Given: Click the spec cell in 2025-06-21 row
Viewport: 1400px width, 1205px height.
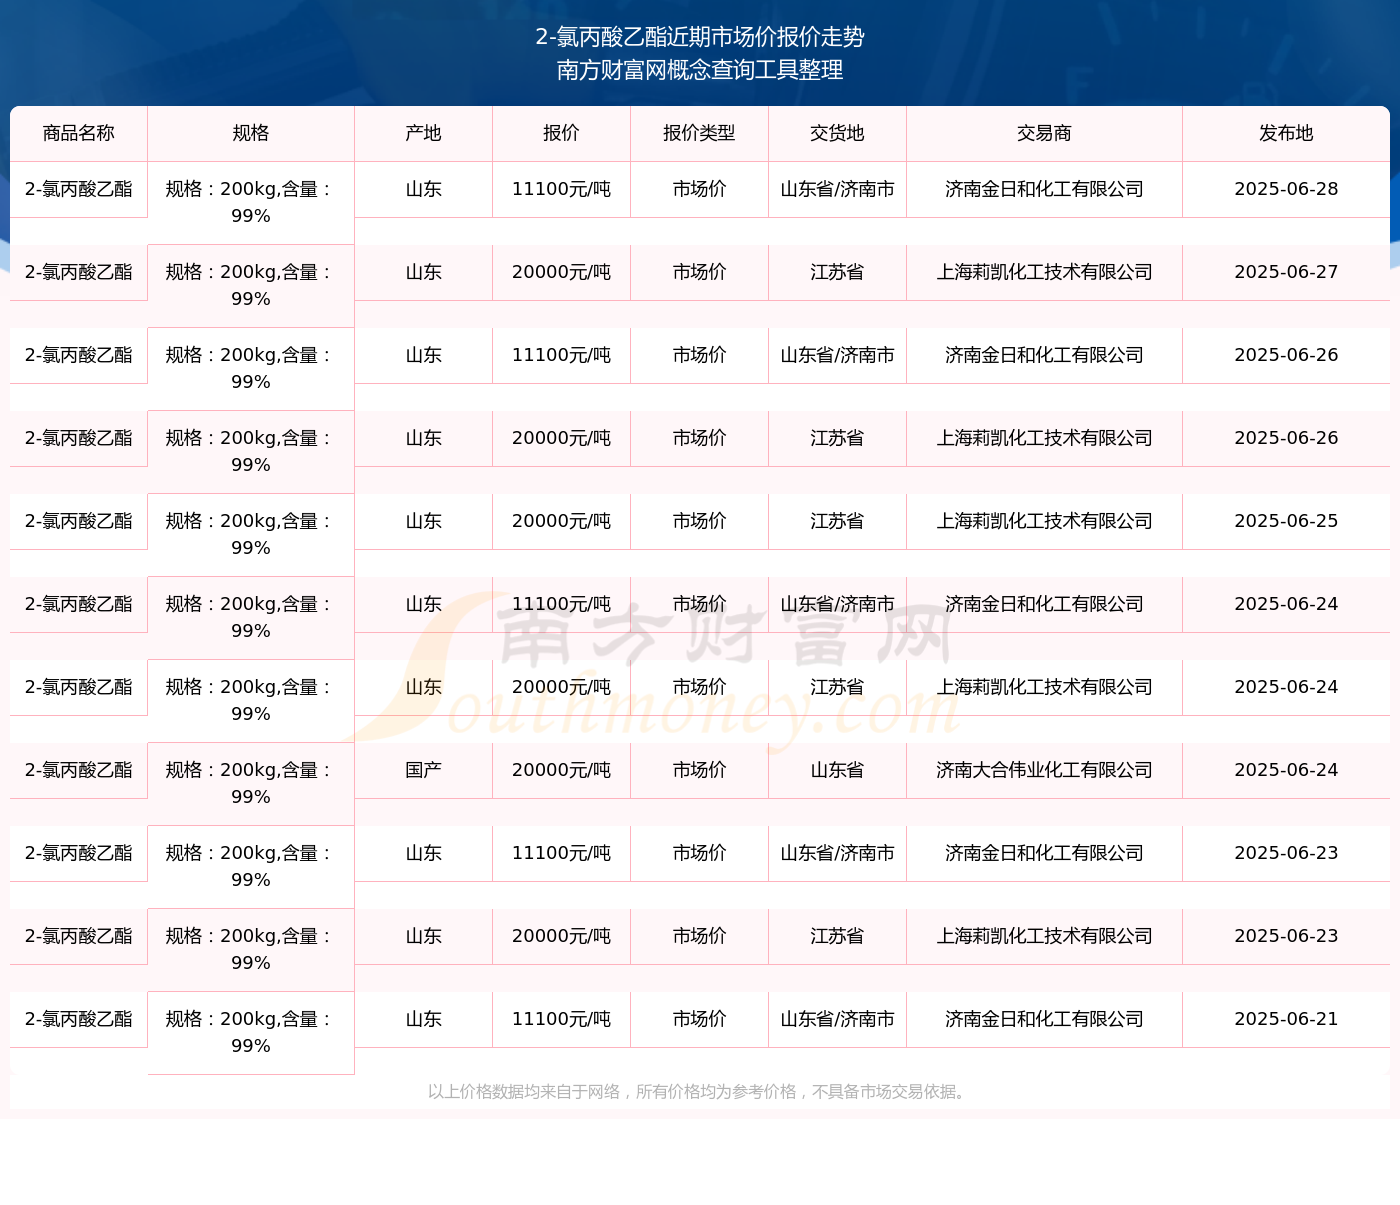Looking at the screenshot, I should (251, 1032).
